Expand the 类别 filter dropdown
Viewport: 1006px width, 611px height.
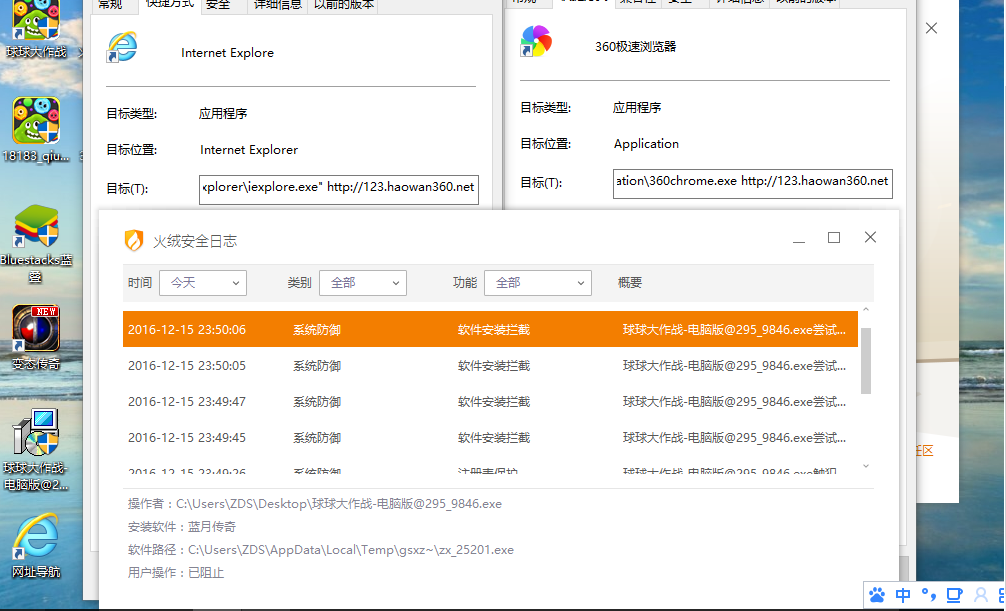(362, 283)
